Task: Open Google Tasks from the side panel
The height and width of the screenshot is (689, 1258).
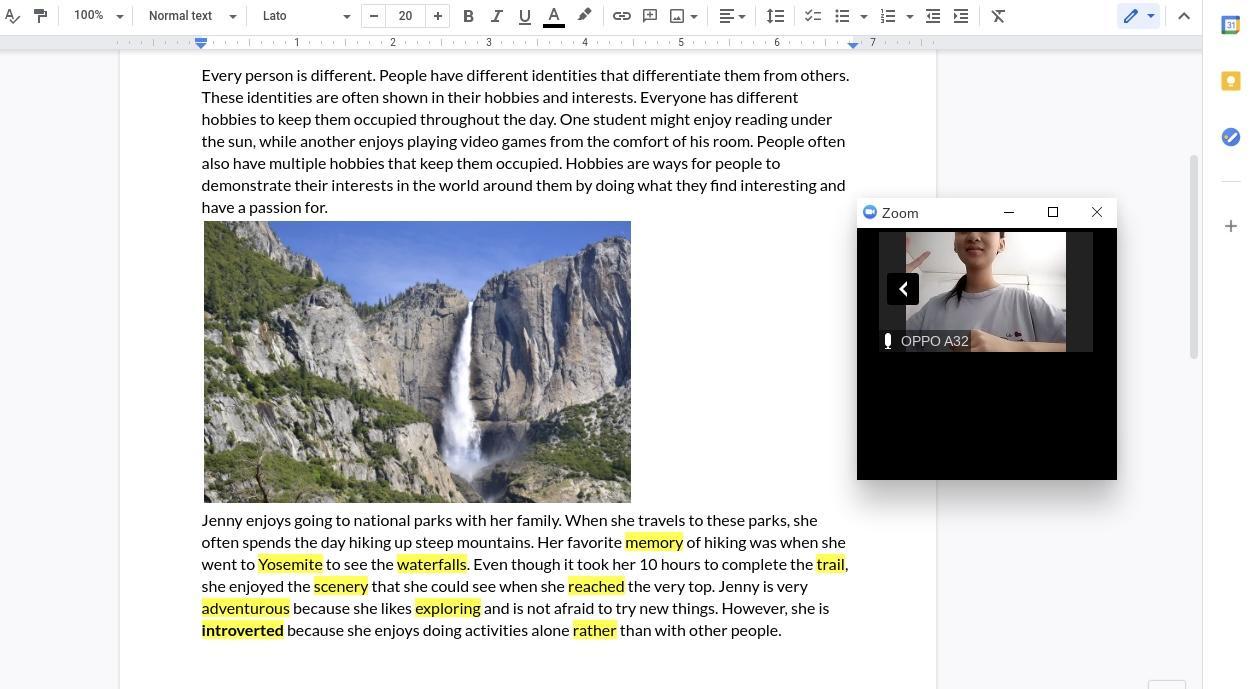Action: coord(1231,137)
